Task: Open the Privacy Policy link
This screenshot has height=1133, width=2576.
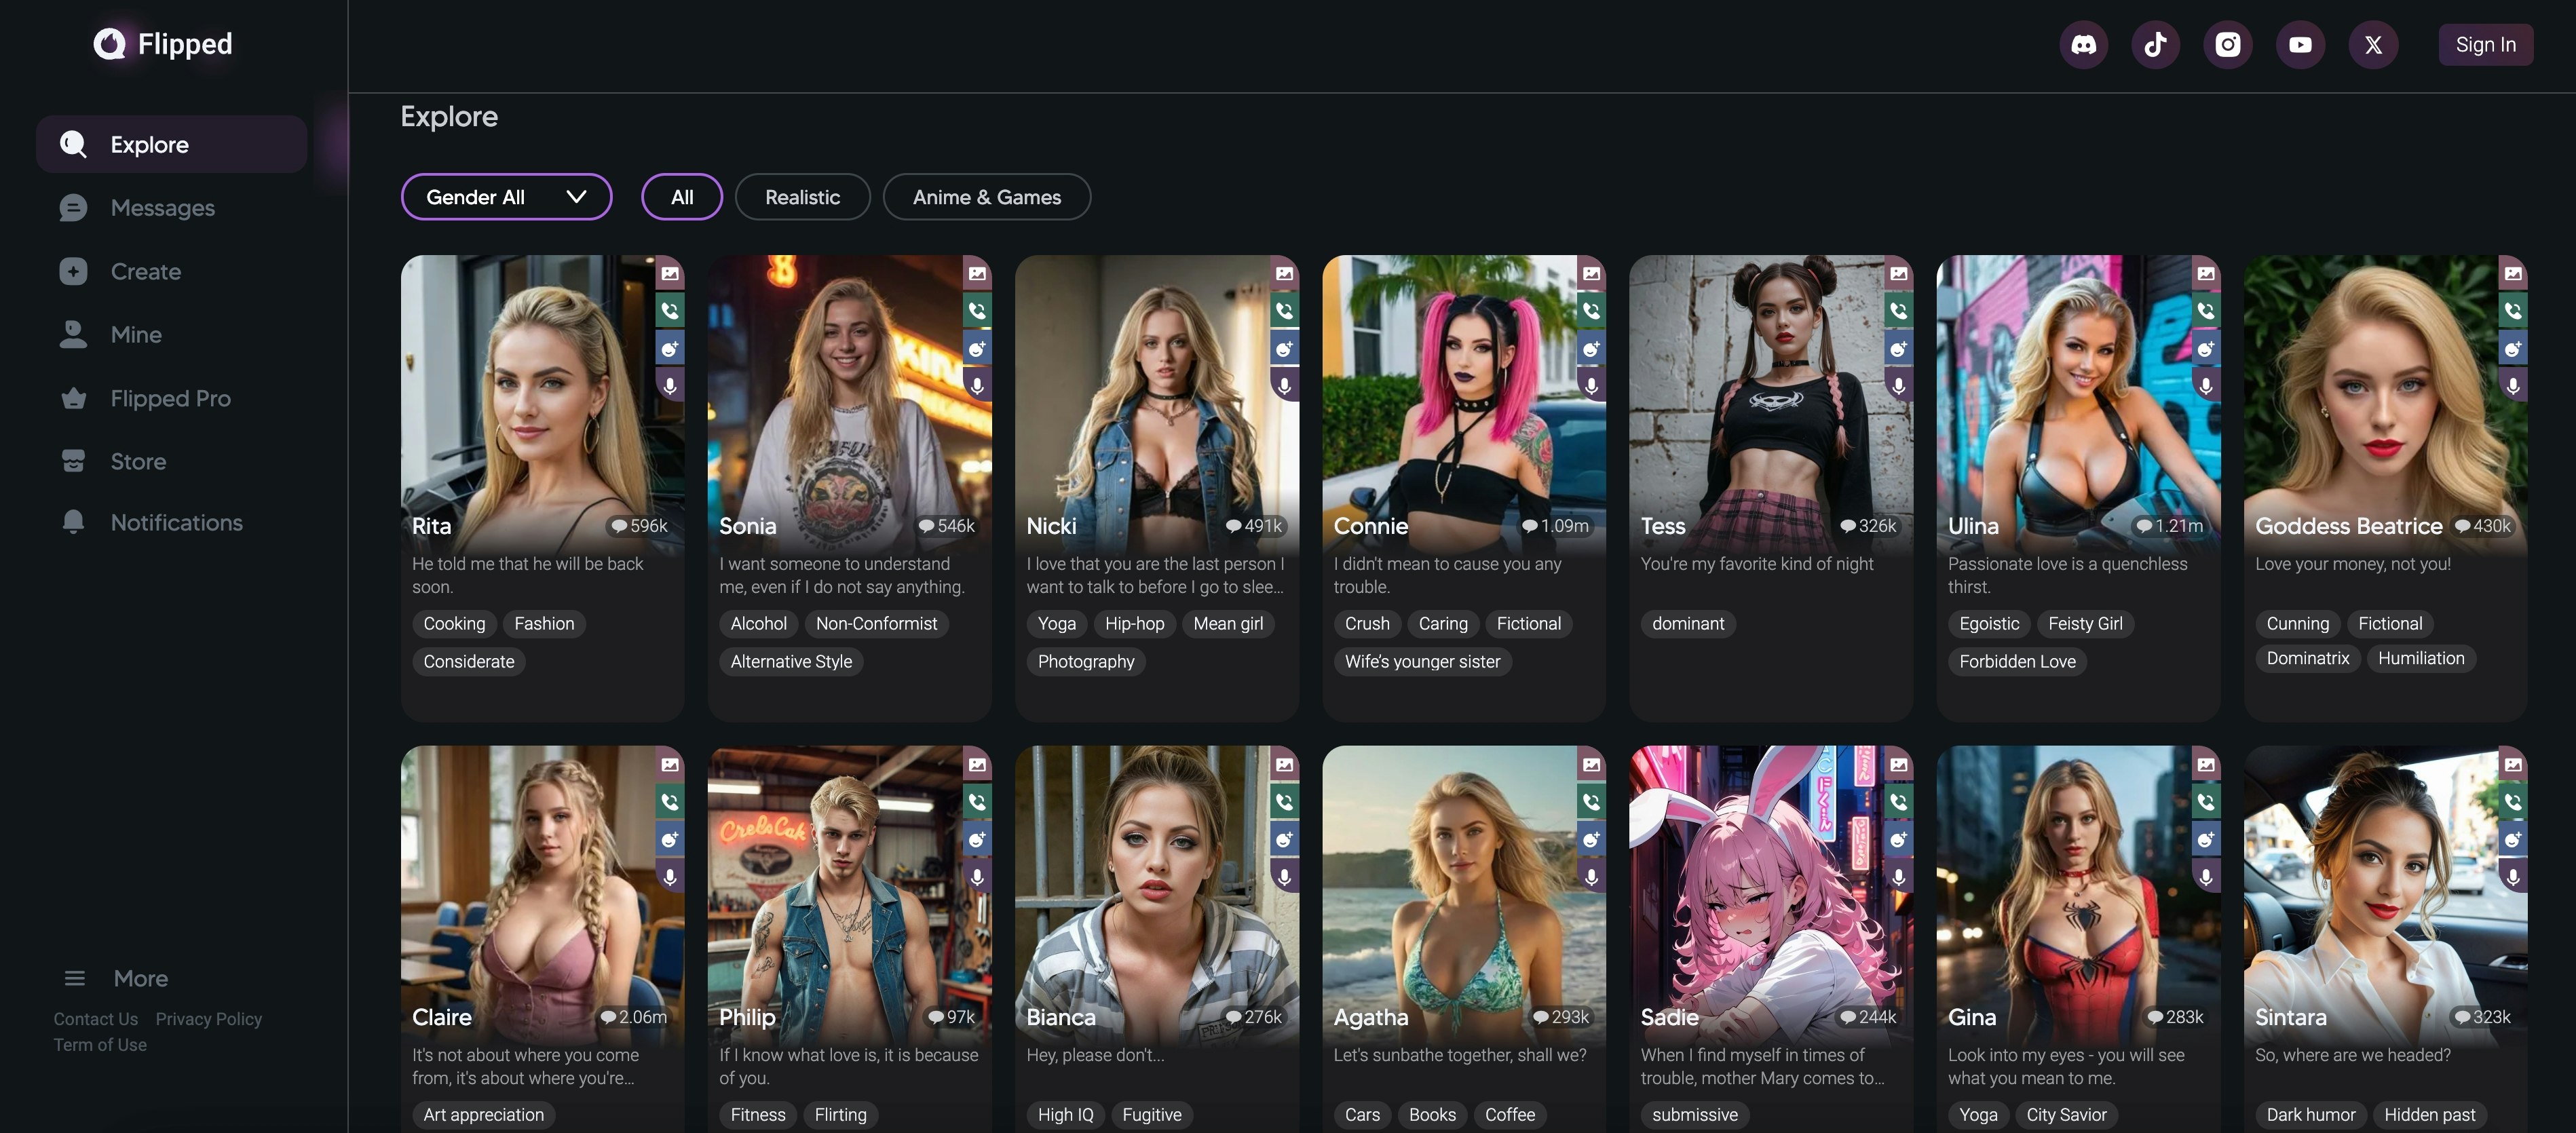Action: coord(208,1019)
